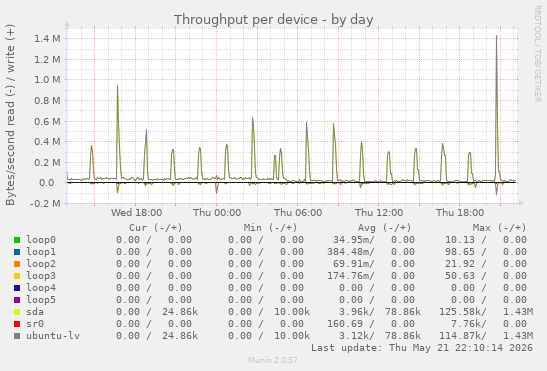Click the 'Munin 2.0.57' version text
The height and width of the screenshot is (371, 547).
(273, 360)
